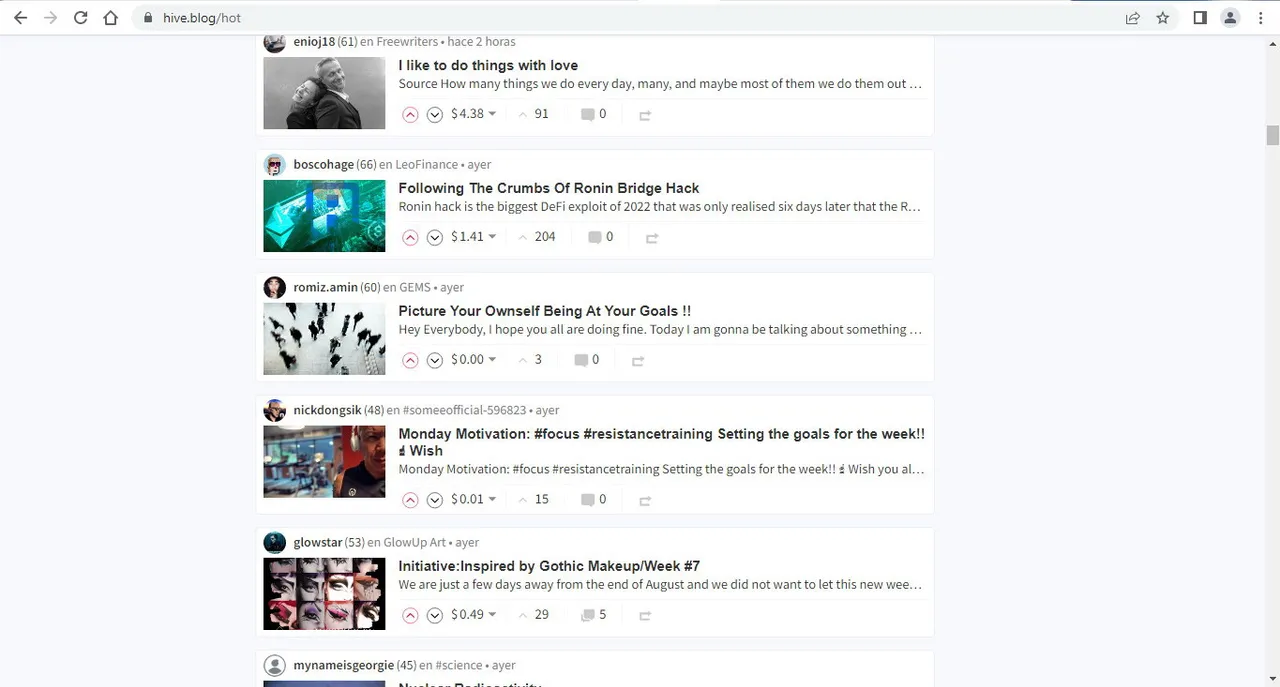The image size is (1280, 687).
Task: Open enioj18's avatar profile picture
Action: pyautogui.click(x=274, y=42)
